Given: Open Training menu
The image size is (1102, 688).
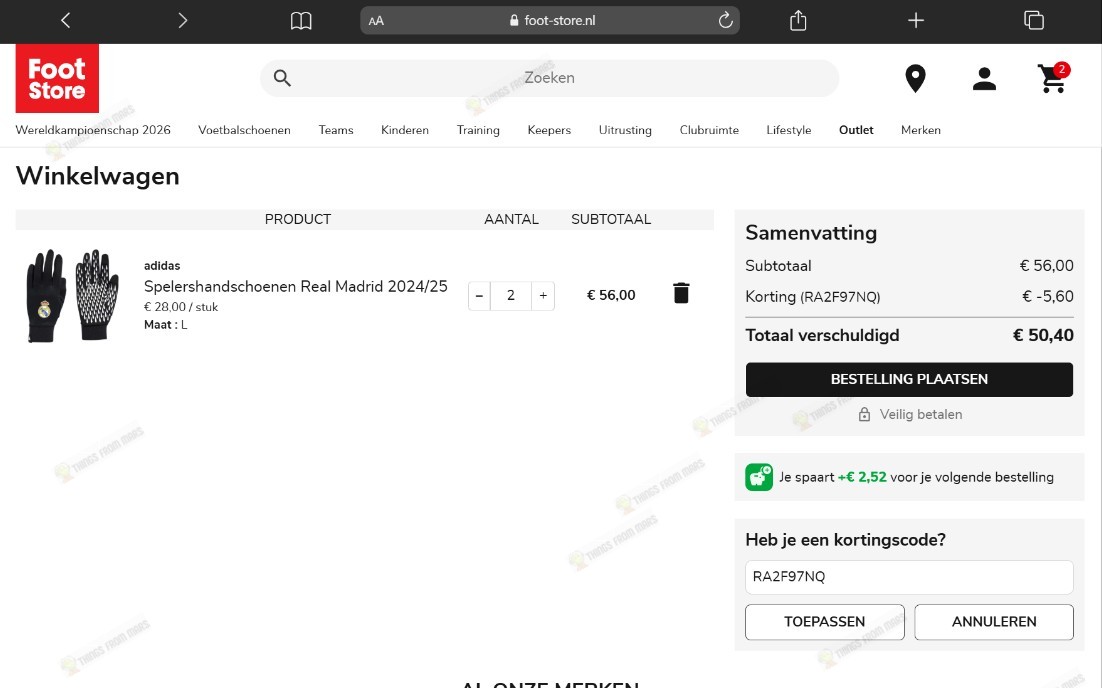Looking at the screenshot, I should pos(478,130).
